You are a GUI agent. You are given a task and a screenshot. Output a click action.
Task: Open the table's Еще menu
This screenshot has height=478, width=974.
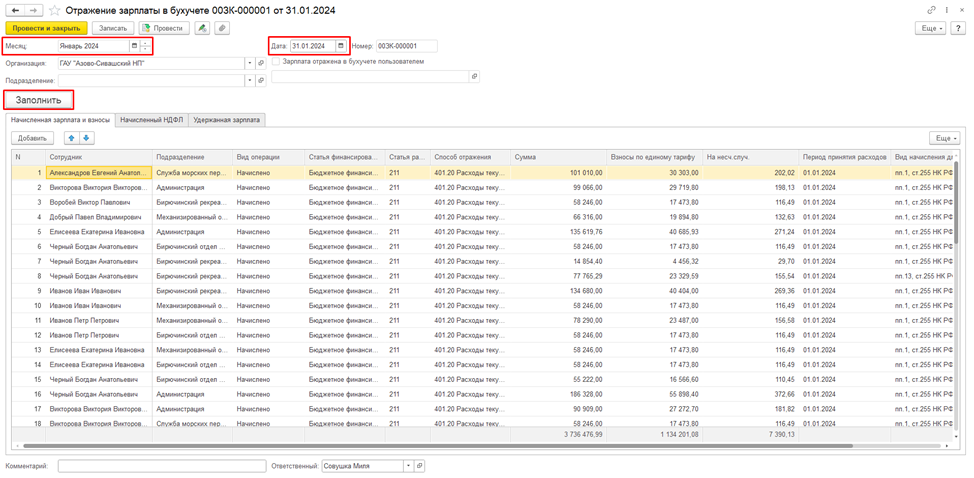pos(944,138)
